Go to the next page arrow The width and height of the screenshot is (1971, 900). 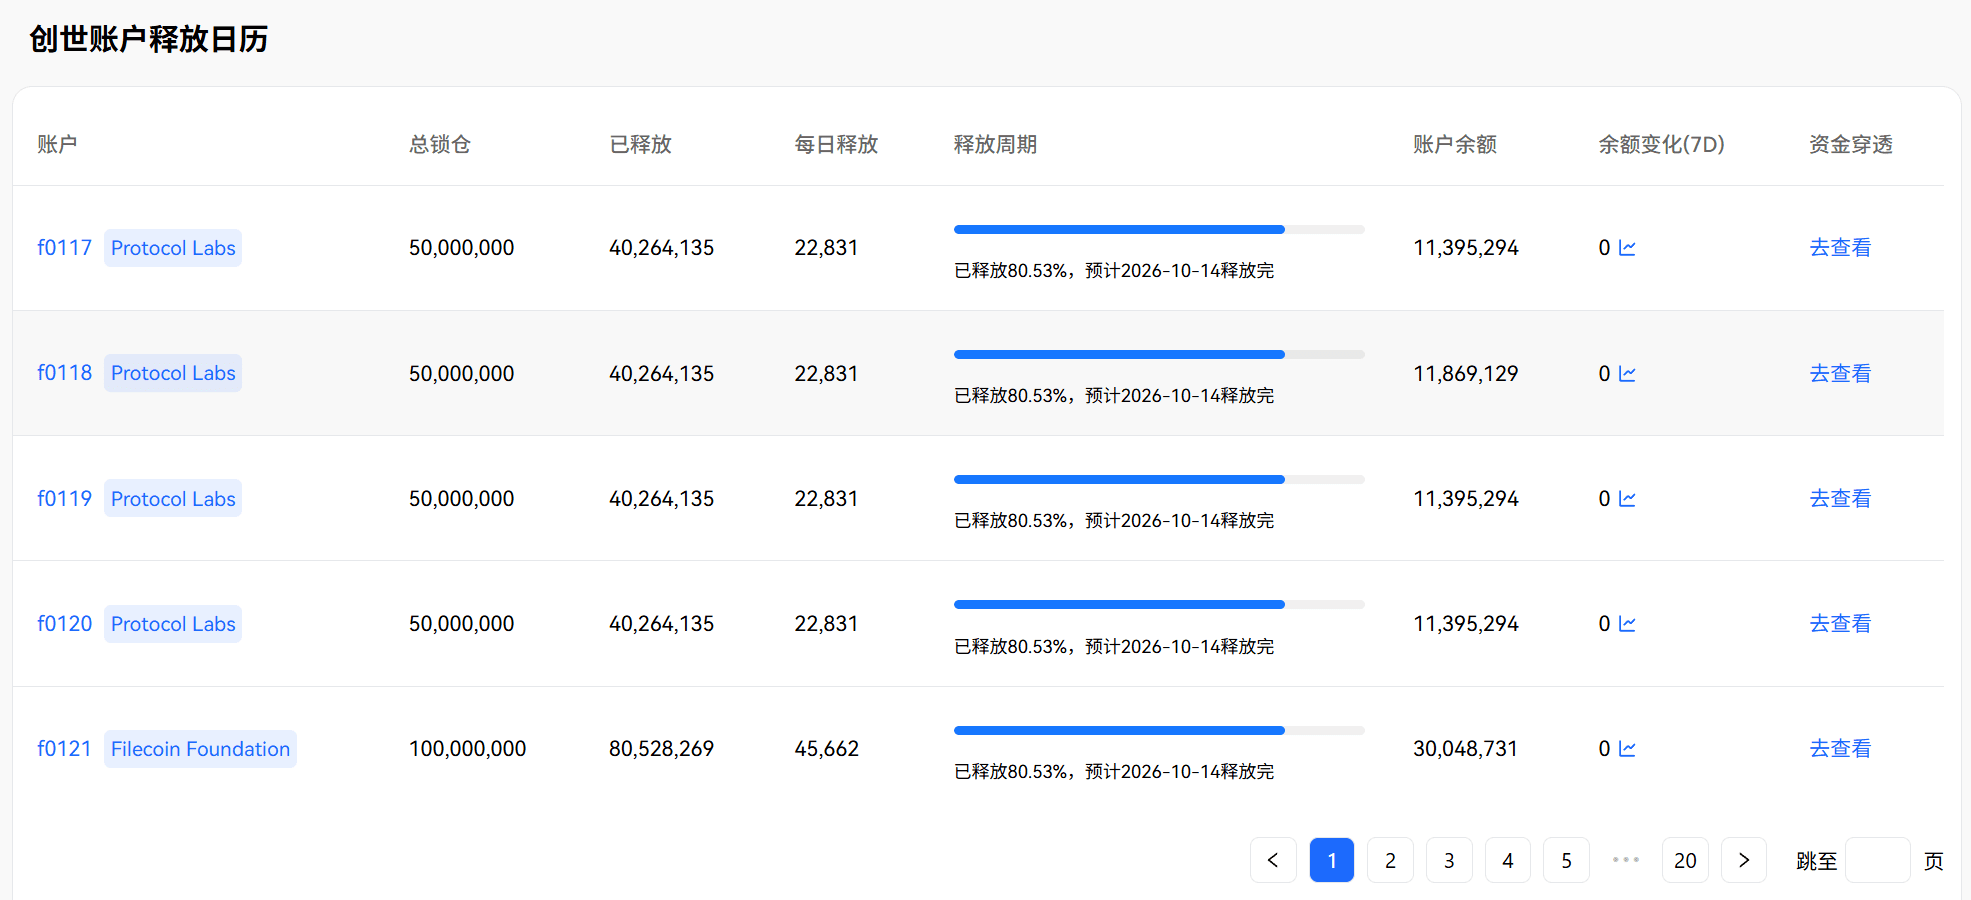(1744, 860)
